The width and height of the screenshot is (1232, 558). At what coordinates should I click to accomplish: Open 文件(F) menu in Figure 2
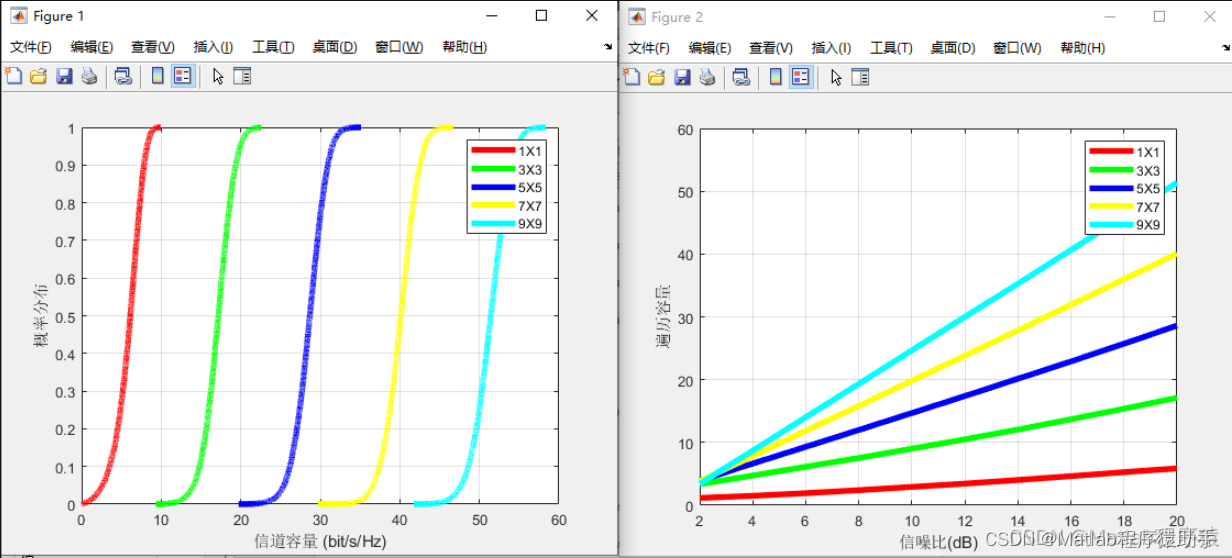coord(649,48)
